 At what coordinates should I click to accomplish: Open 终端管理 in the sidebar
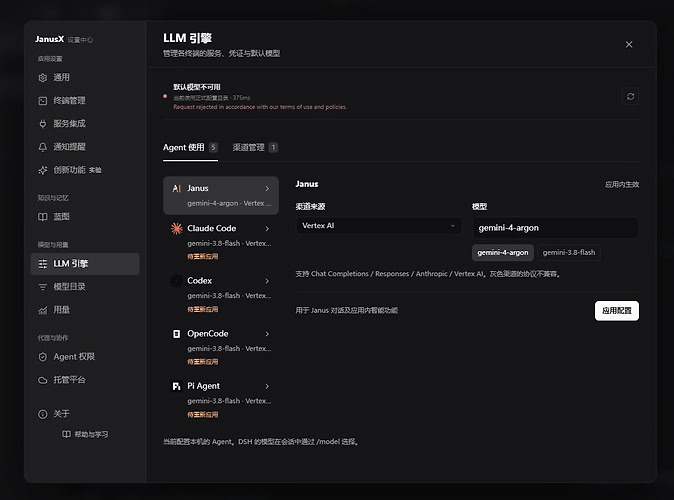point(85,101)
